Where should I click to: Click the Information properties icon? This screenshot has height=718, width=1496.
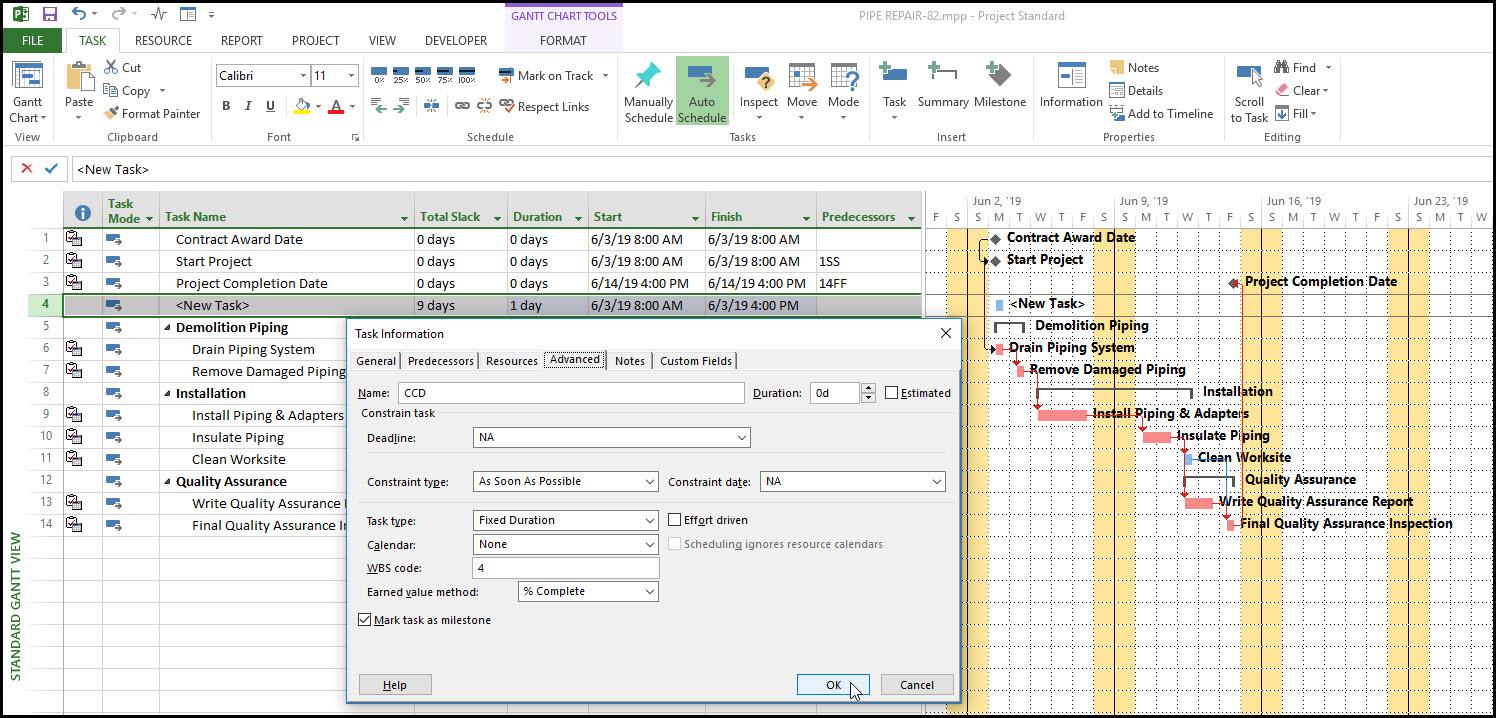[1070, 77]
